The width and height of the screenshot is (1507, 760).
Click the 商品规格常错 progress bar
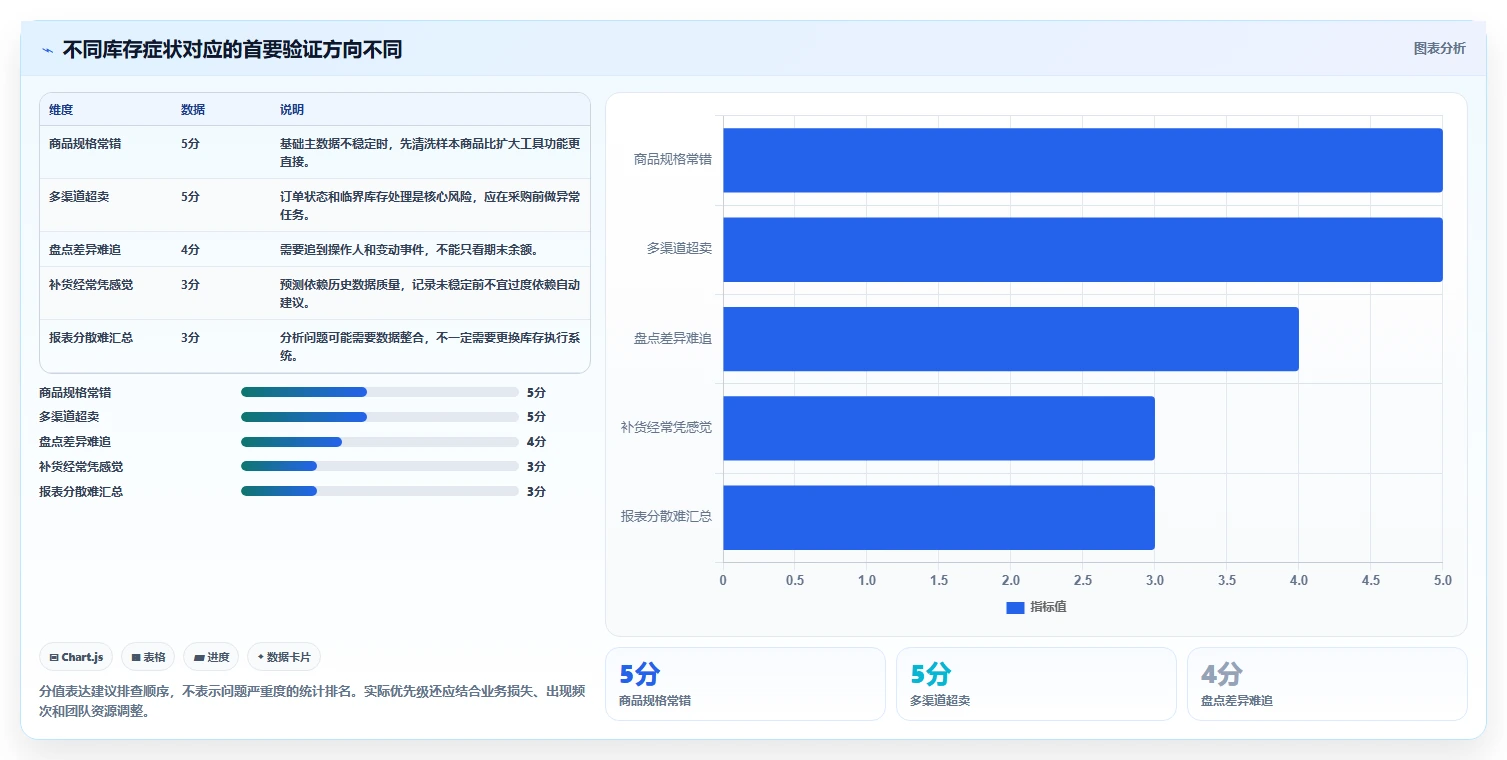[x=380, y=392]
